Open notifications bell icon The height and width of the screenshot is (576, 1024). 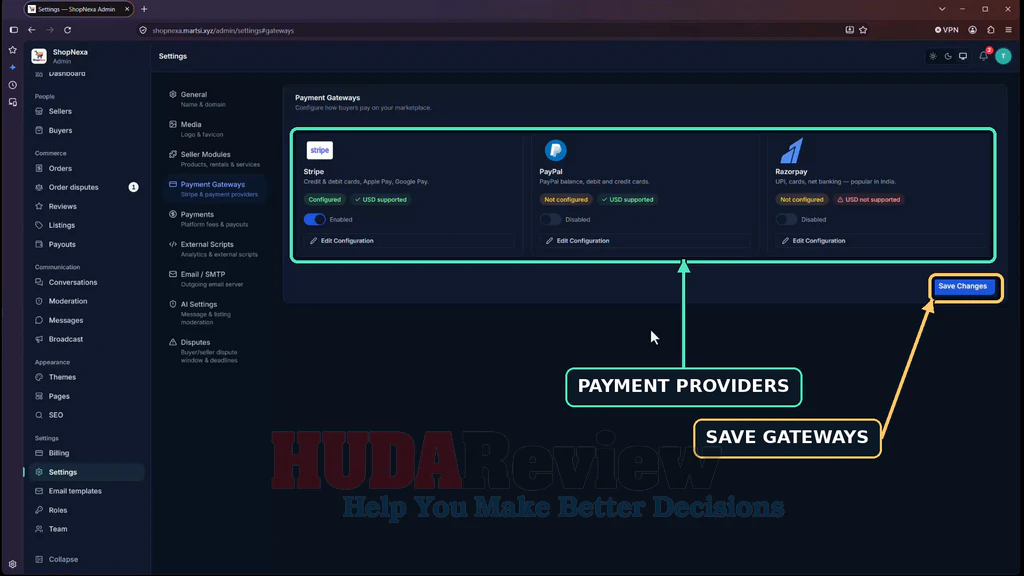[x=984, y=56]
